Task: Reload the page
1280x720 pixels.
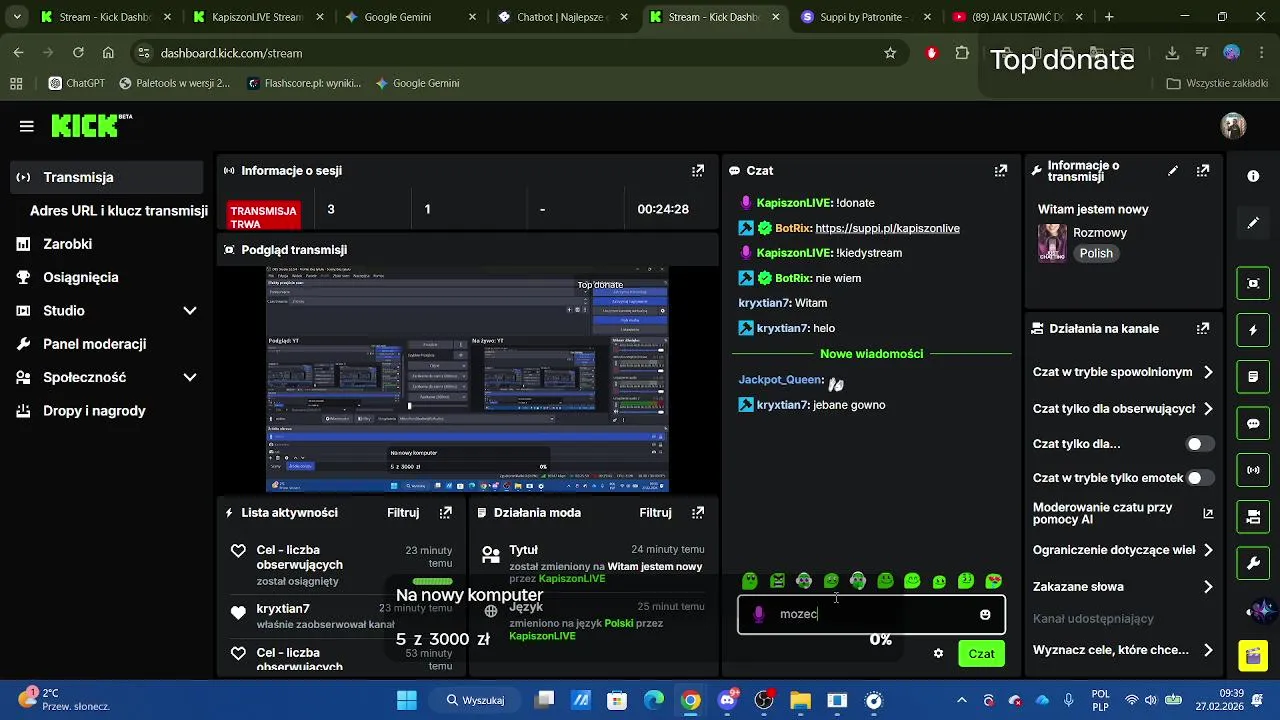Action: coord(78,53)
